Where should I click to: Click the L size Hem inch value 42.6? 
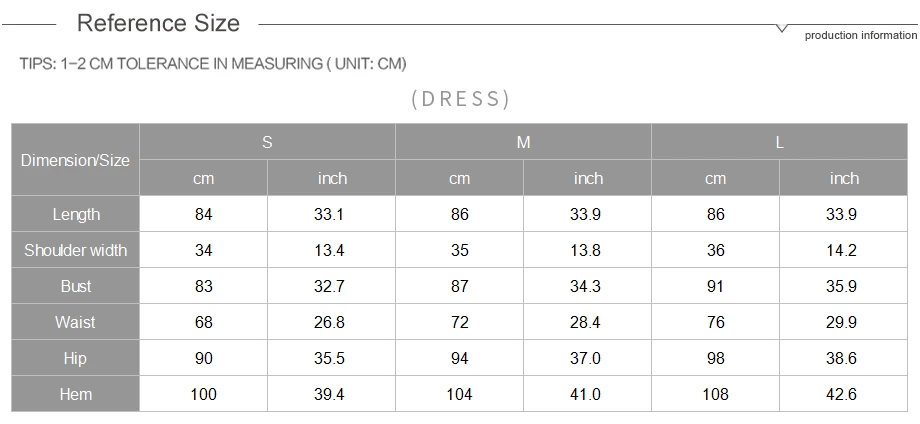(x=843, y=394)
